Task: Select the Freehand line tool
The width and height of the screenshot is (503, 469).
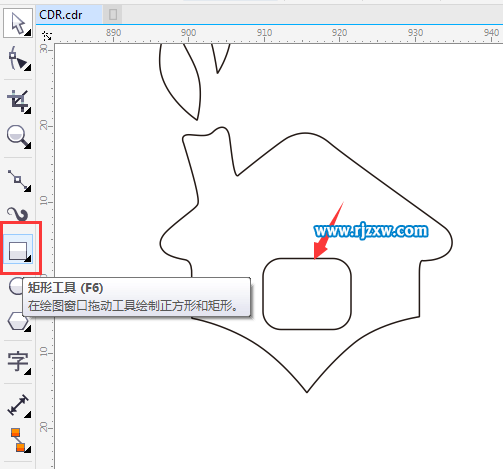Action: 18,180
